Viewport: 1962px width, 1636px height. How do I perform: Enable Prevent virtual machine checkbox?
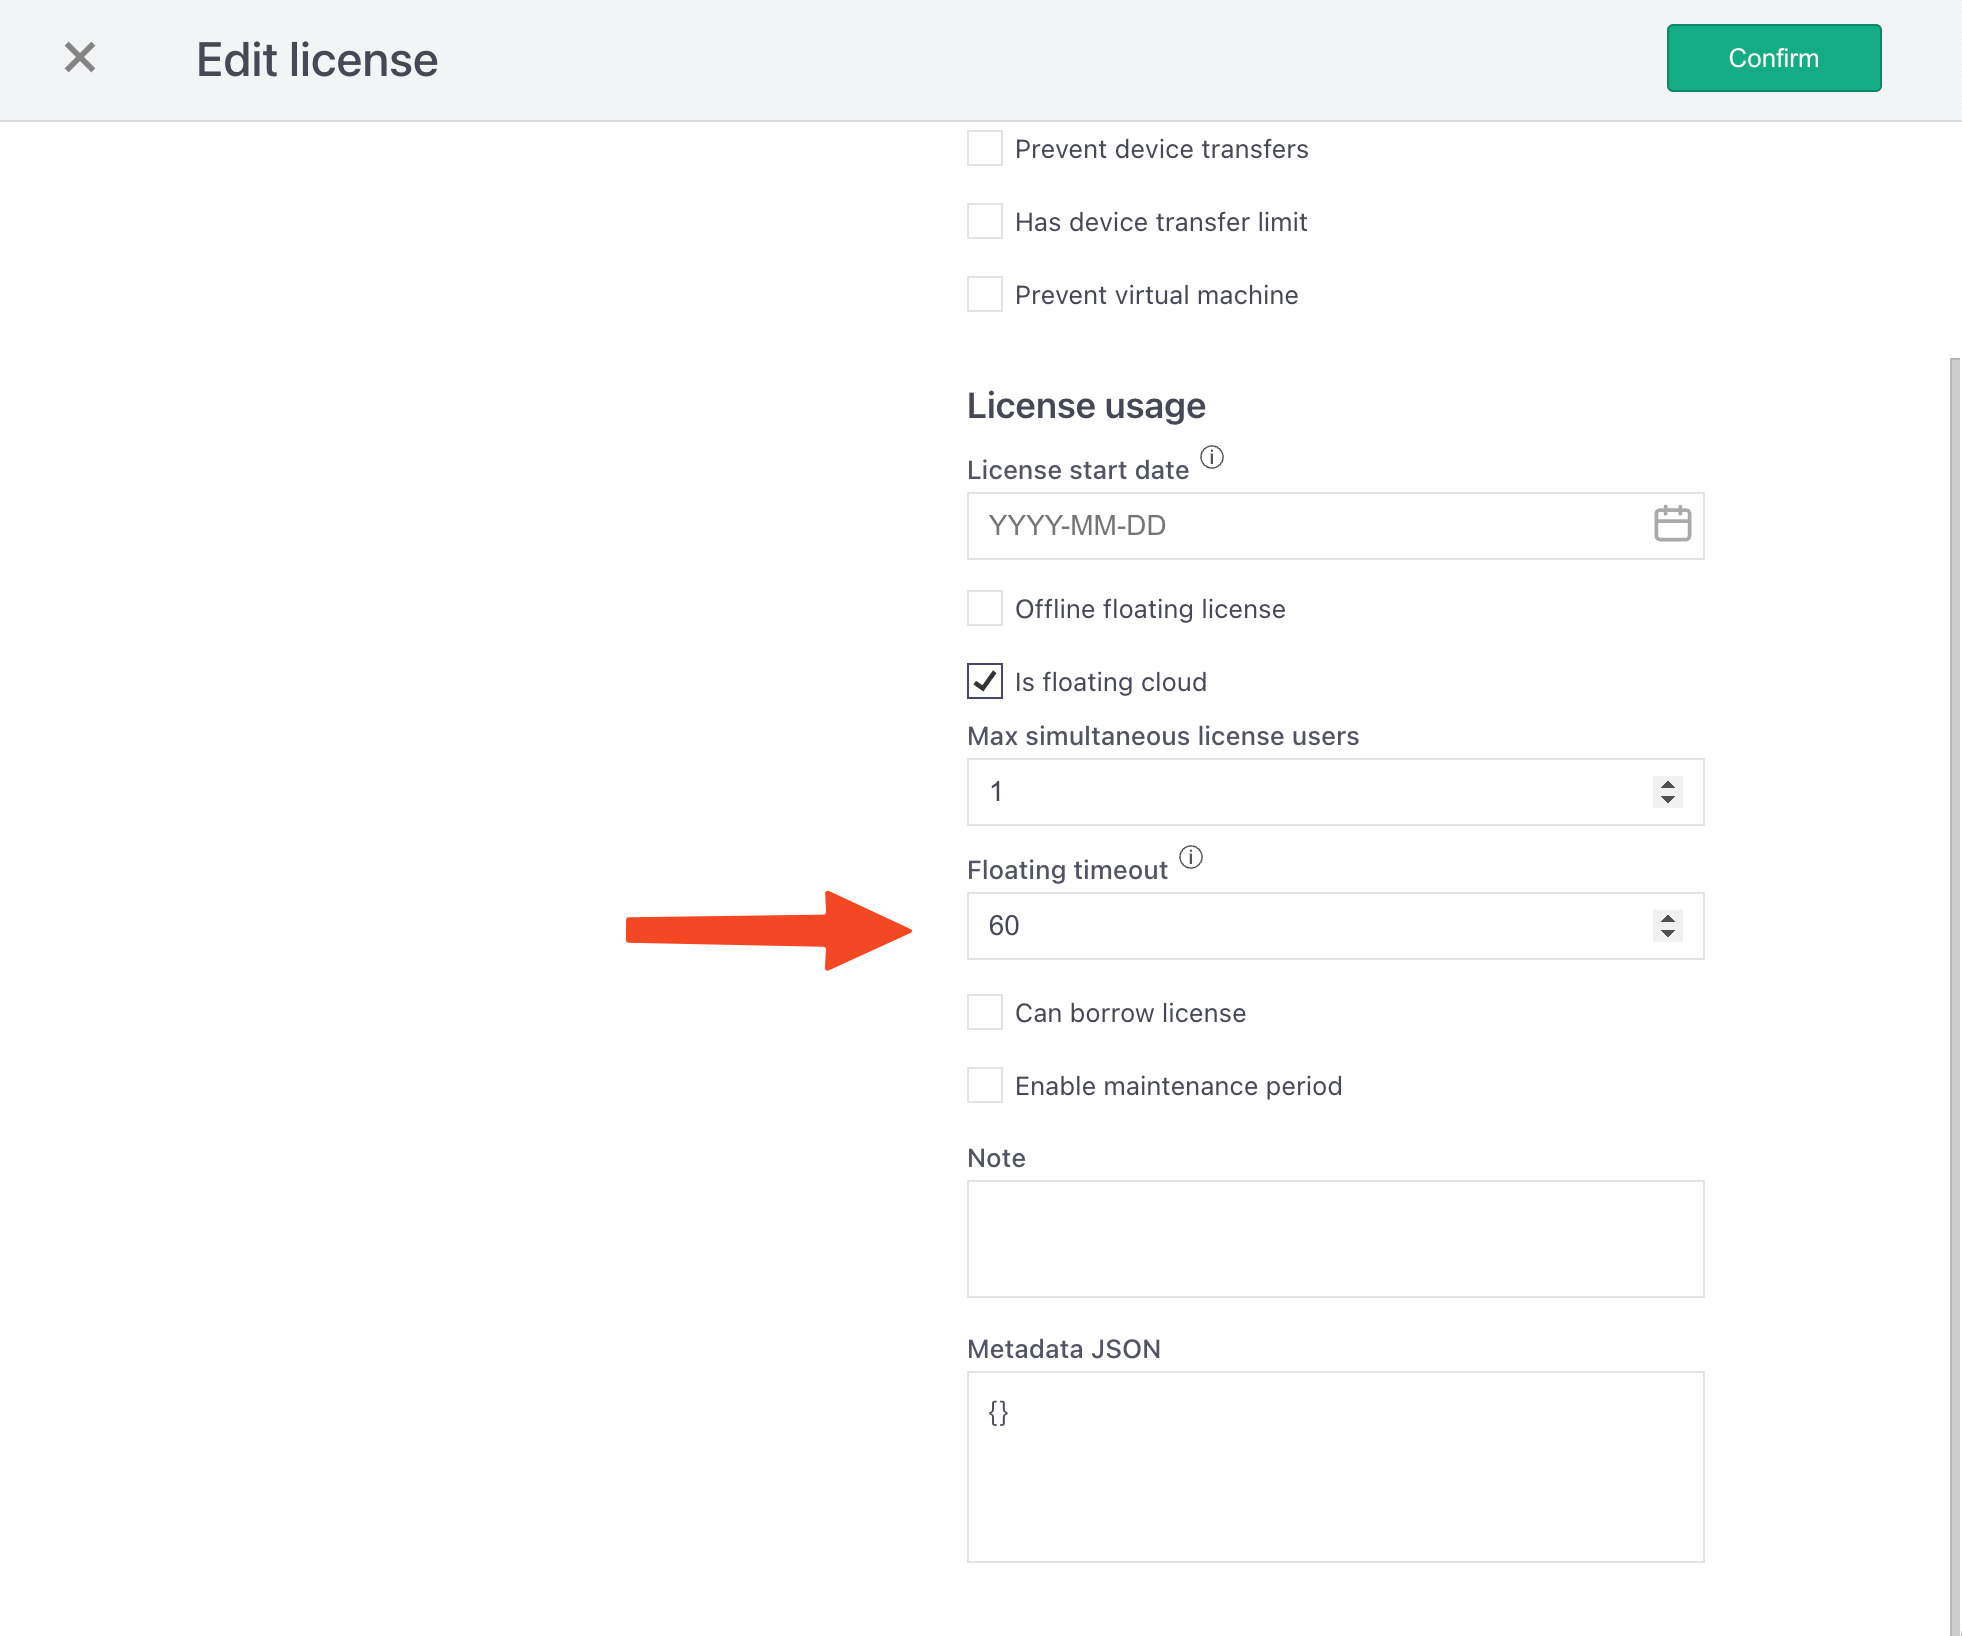pyautogui.click(x=985, y=294)
